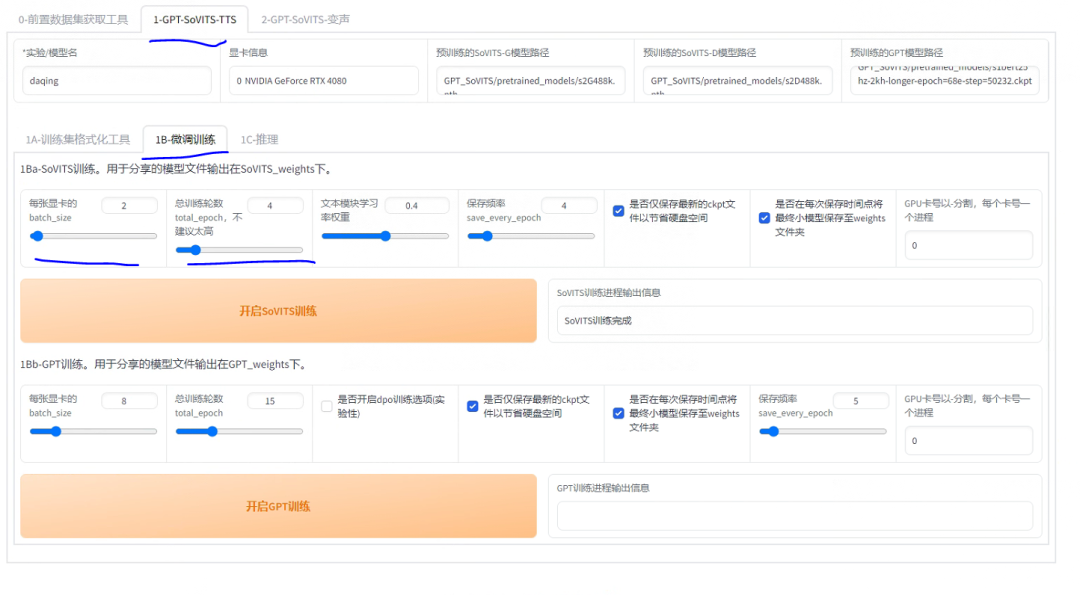Select the 1A-训练集格式化工具 sub-tab

(78, 139)
